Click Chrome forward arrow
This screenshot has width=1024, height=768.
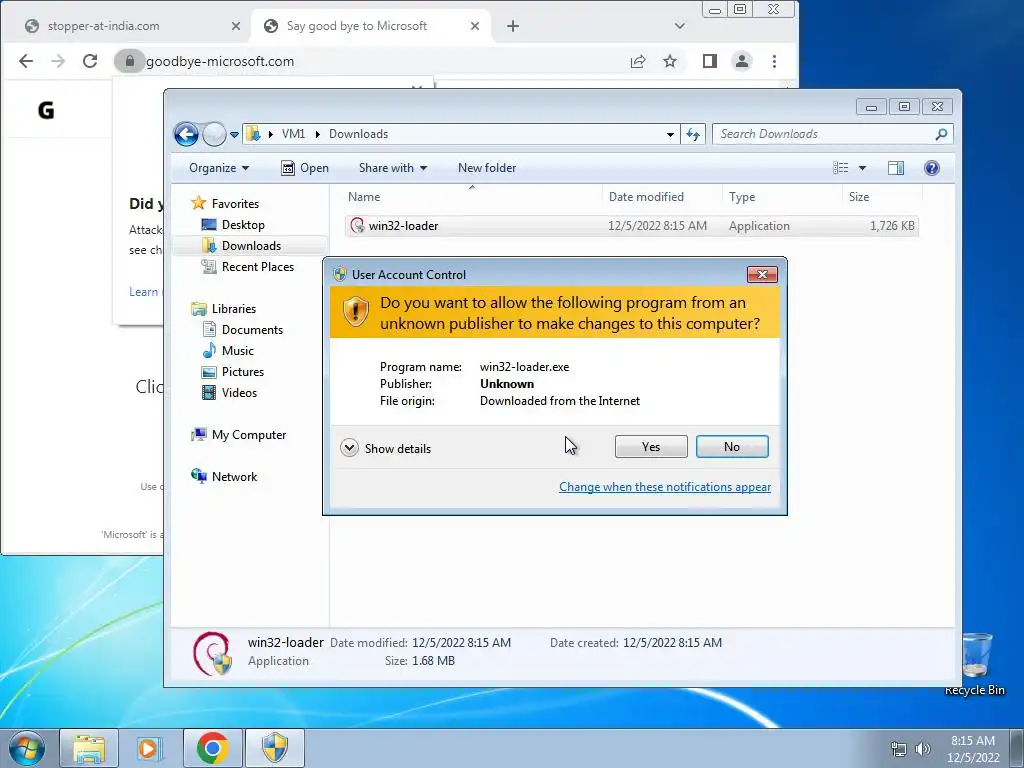pyautogui.click(x=58, y=61)
